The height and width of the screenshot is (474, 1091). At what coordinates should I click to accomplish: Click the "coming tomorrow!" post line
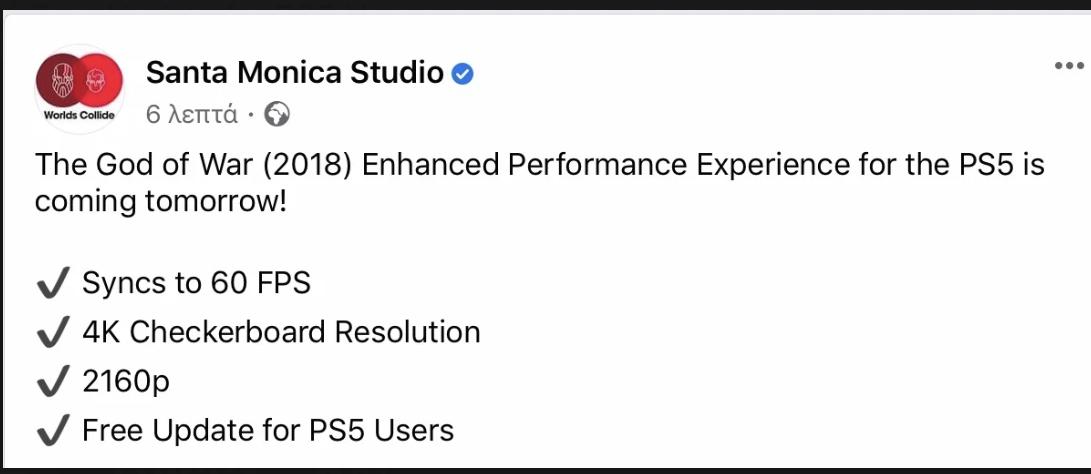point(161,201)
